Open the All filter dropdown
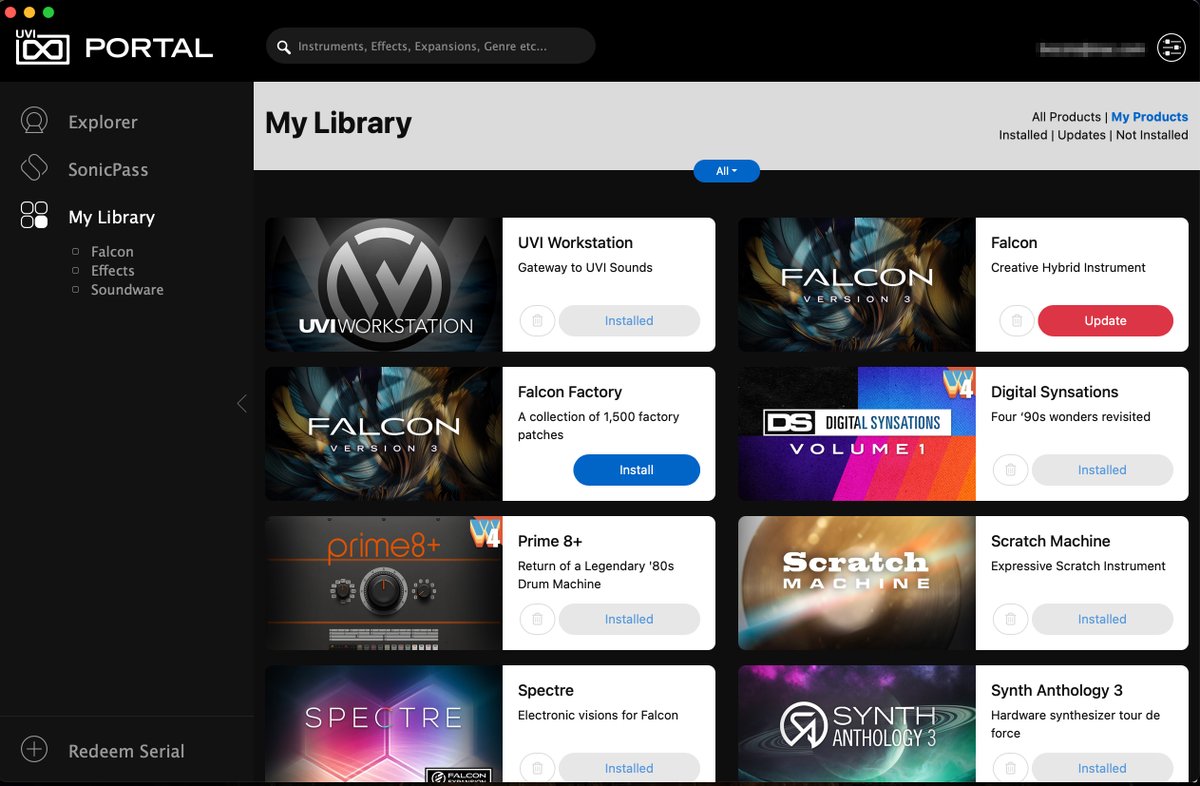 [x=727, y=171]
